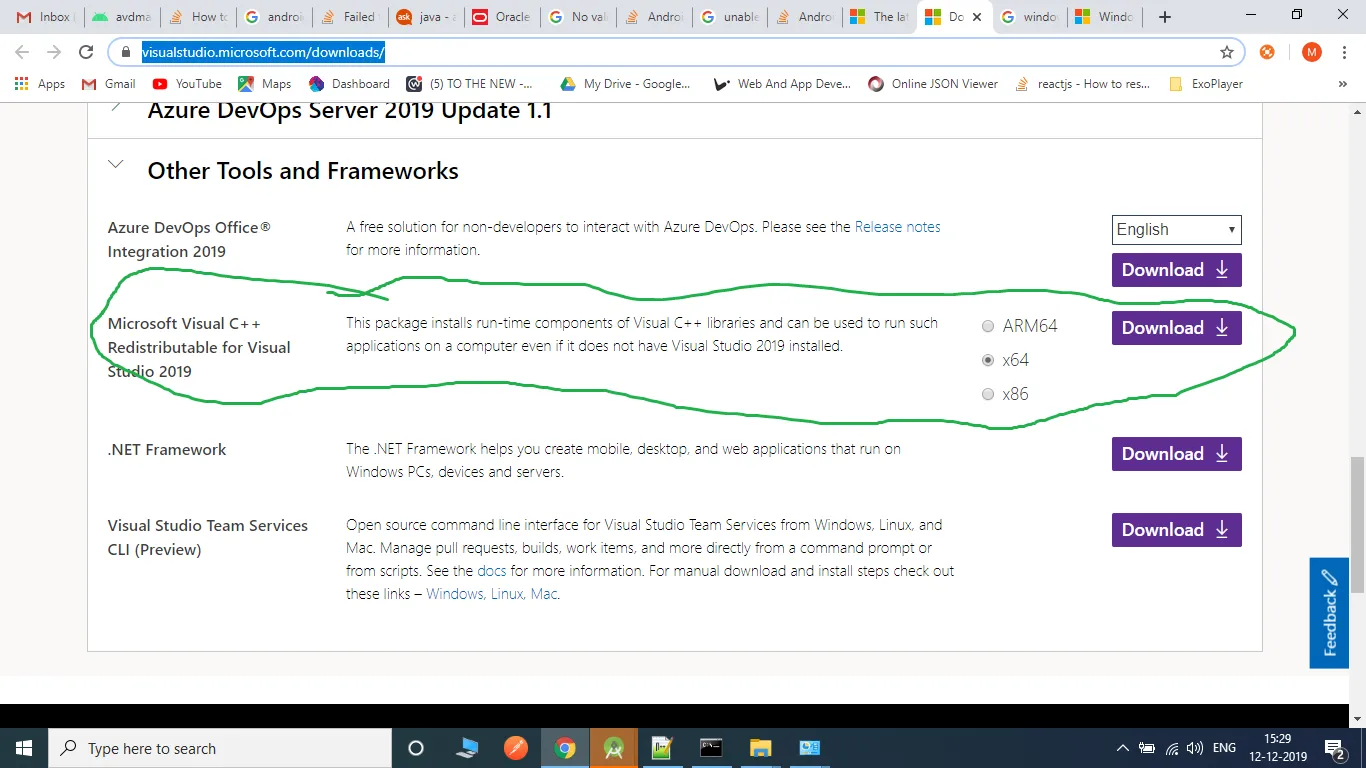Switch to the 'avdma' tab

click(x=121, y=16)
